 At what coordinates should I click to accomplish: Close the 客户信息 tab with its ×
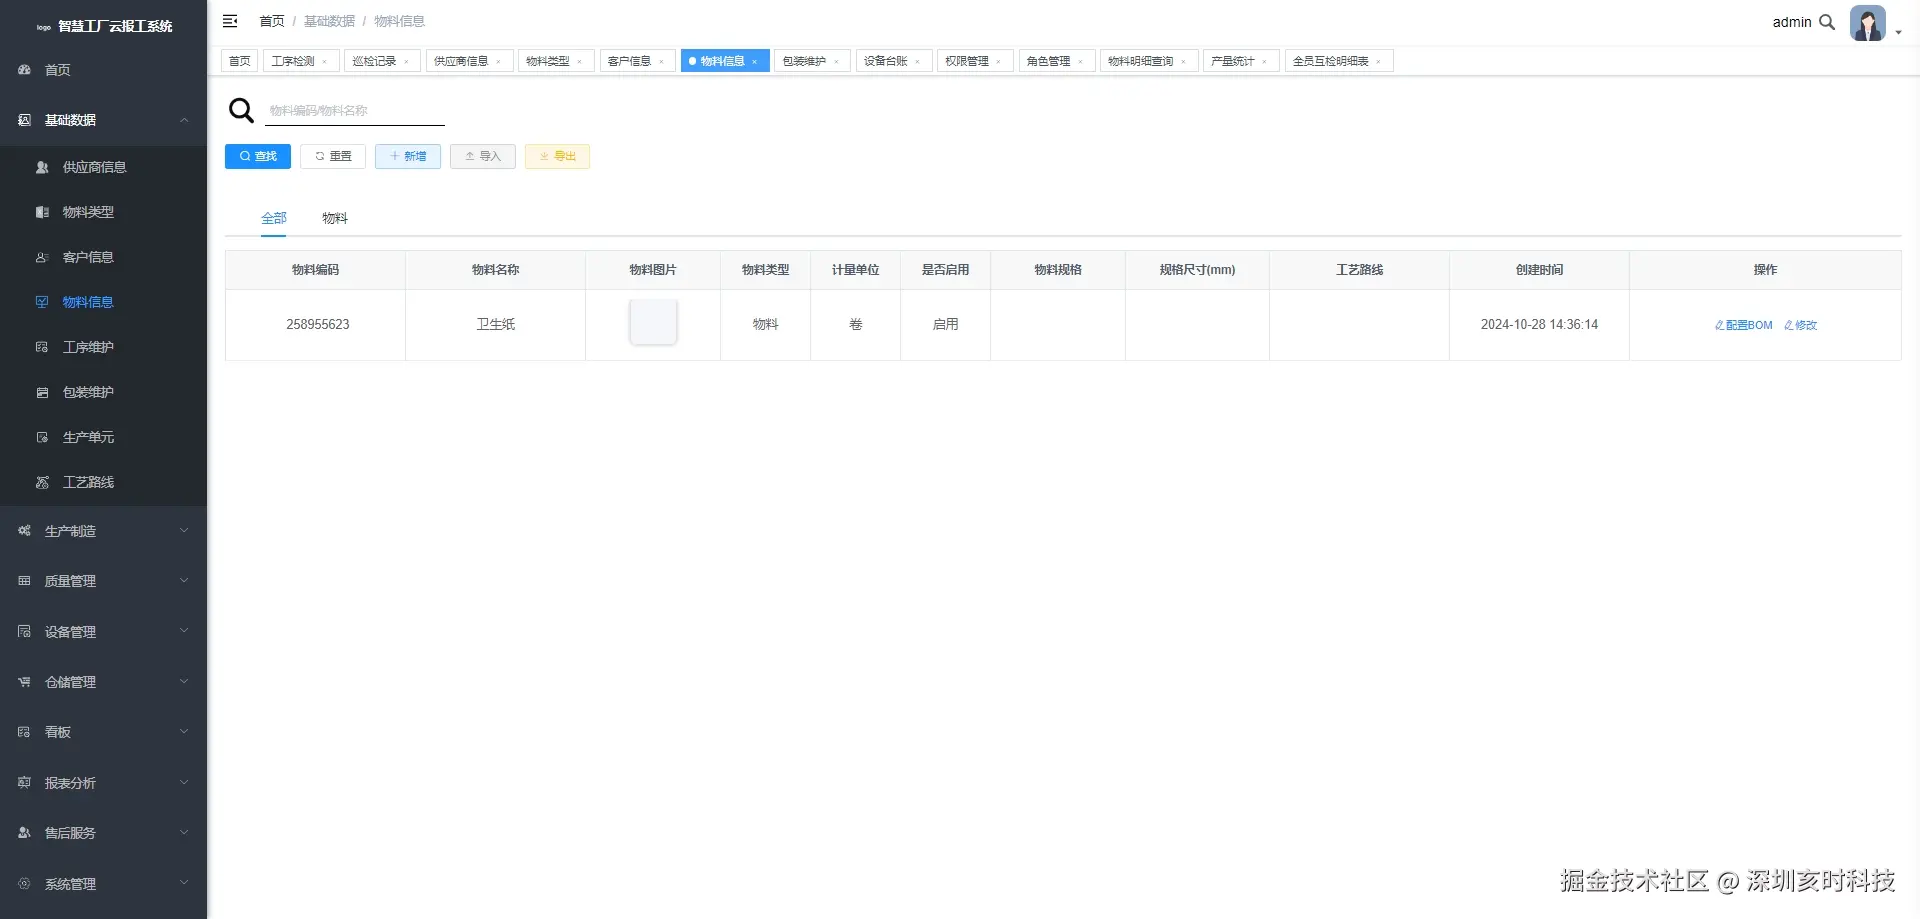(661, 62)
